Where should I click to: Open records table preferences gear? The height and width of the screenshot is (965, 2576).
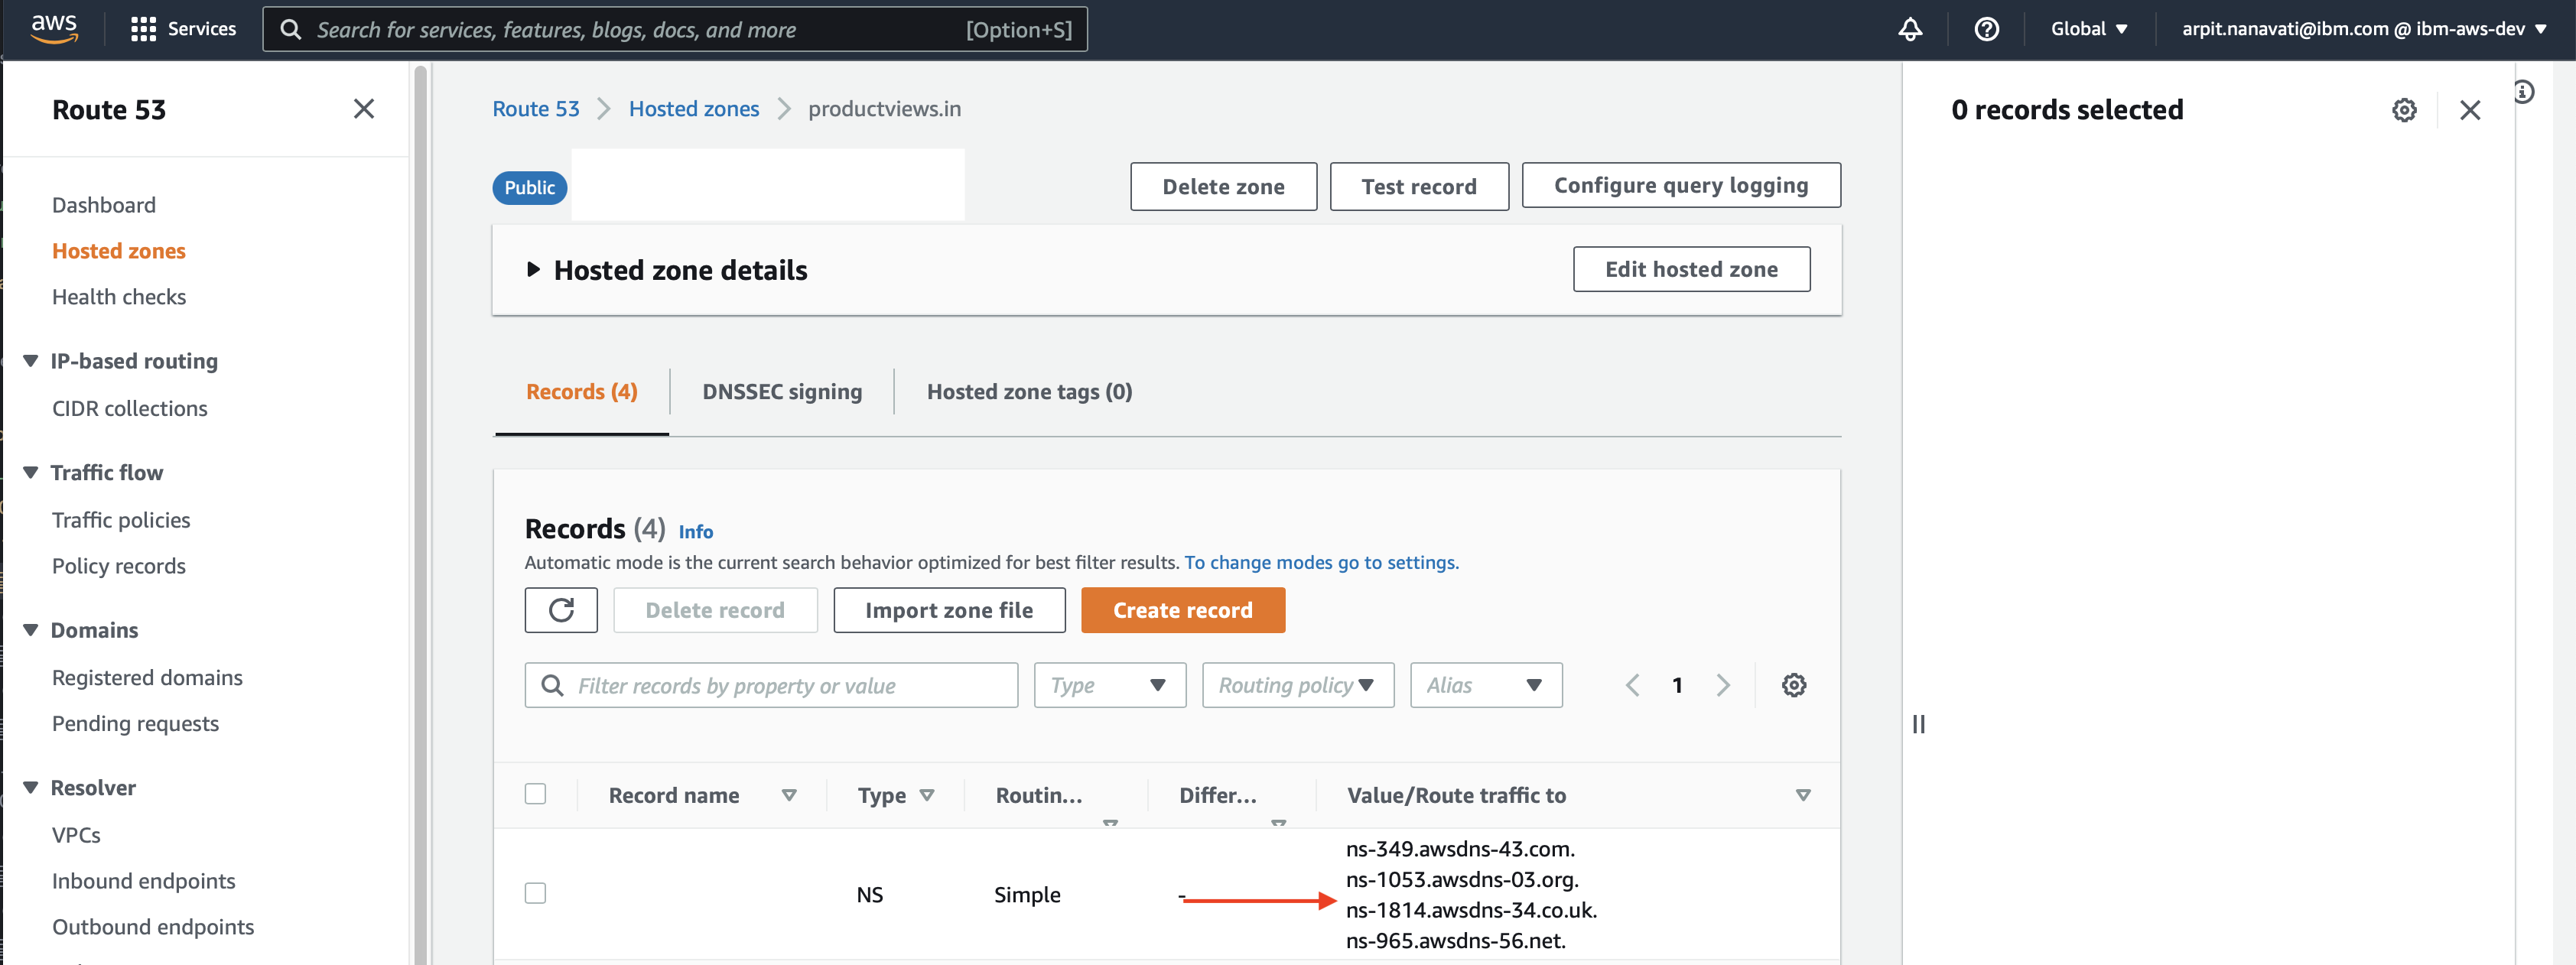pos(1794,685)
